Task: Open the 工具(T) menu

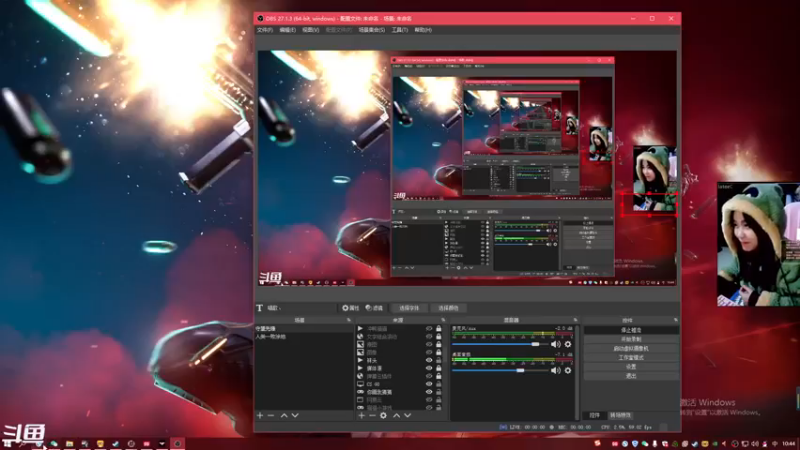Action: point(400,30)
